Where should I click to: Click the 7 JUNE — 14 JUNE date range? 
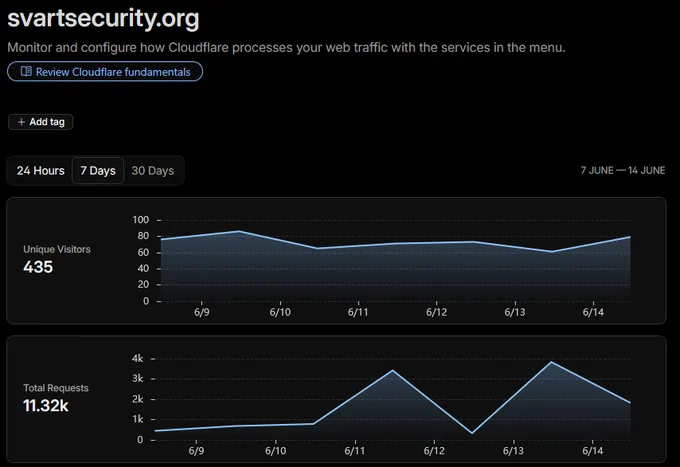coord(623,170)
